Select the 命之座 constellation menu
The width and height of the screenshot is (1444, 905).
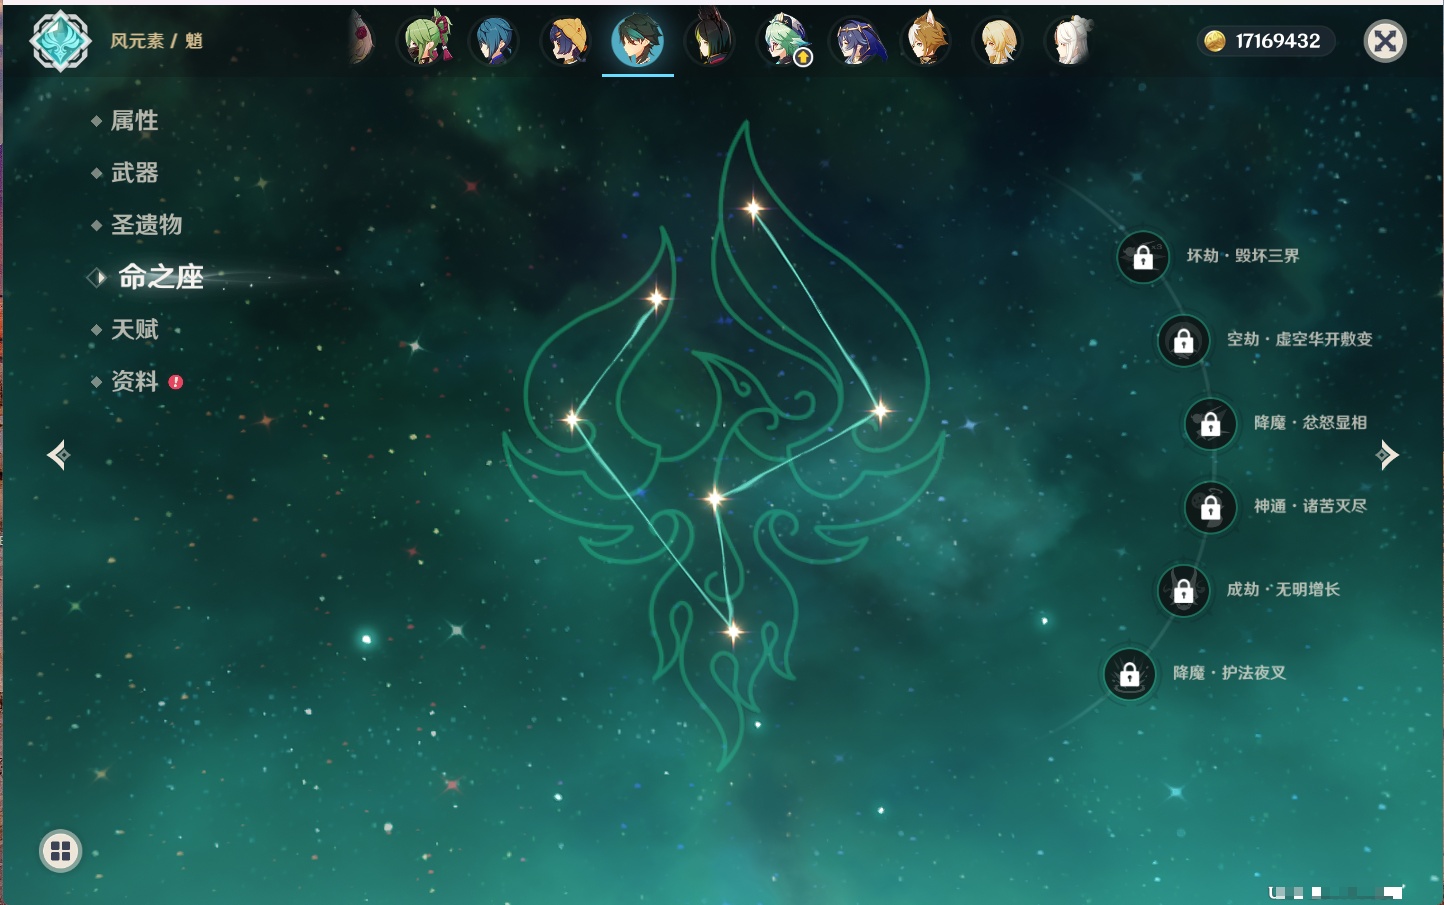point(160,277)
